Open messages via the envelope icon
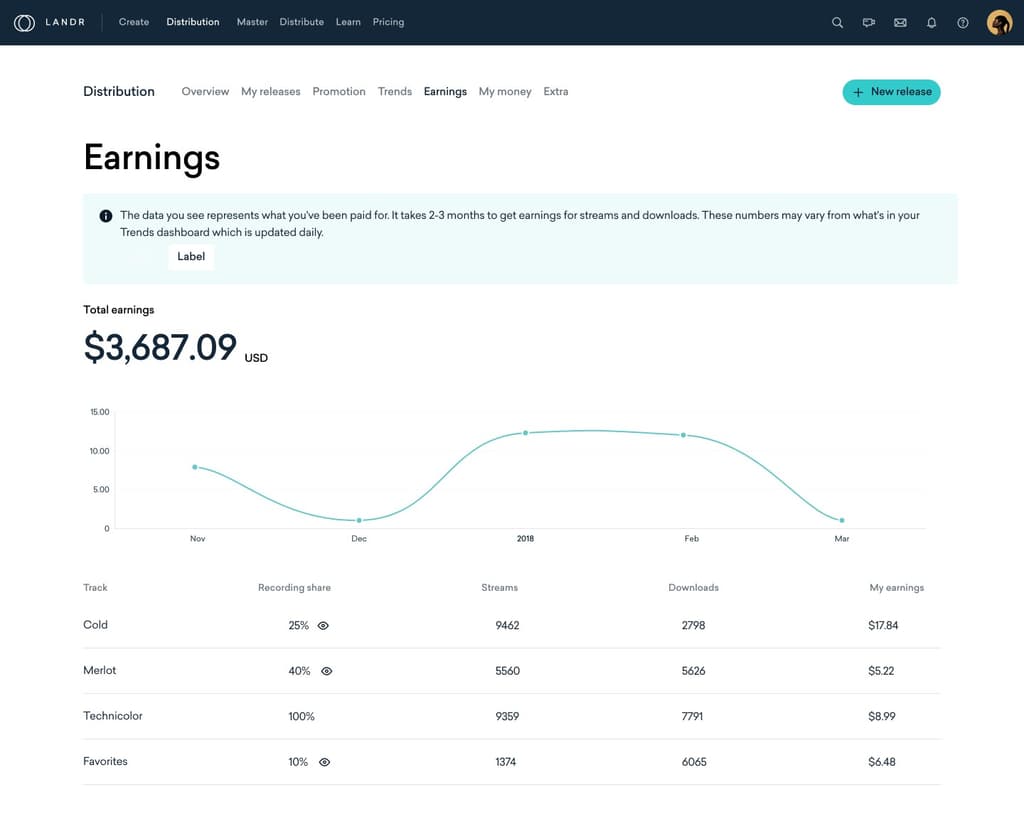1024x836 pixels. [900, 22]
